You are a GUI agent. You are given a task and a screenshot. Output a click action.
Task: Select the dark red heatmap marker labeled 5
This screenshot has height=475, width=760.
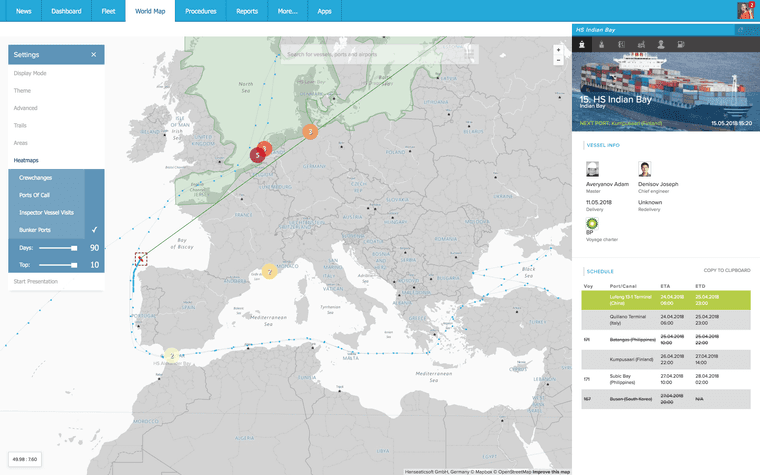(x=257, y=155)
